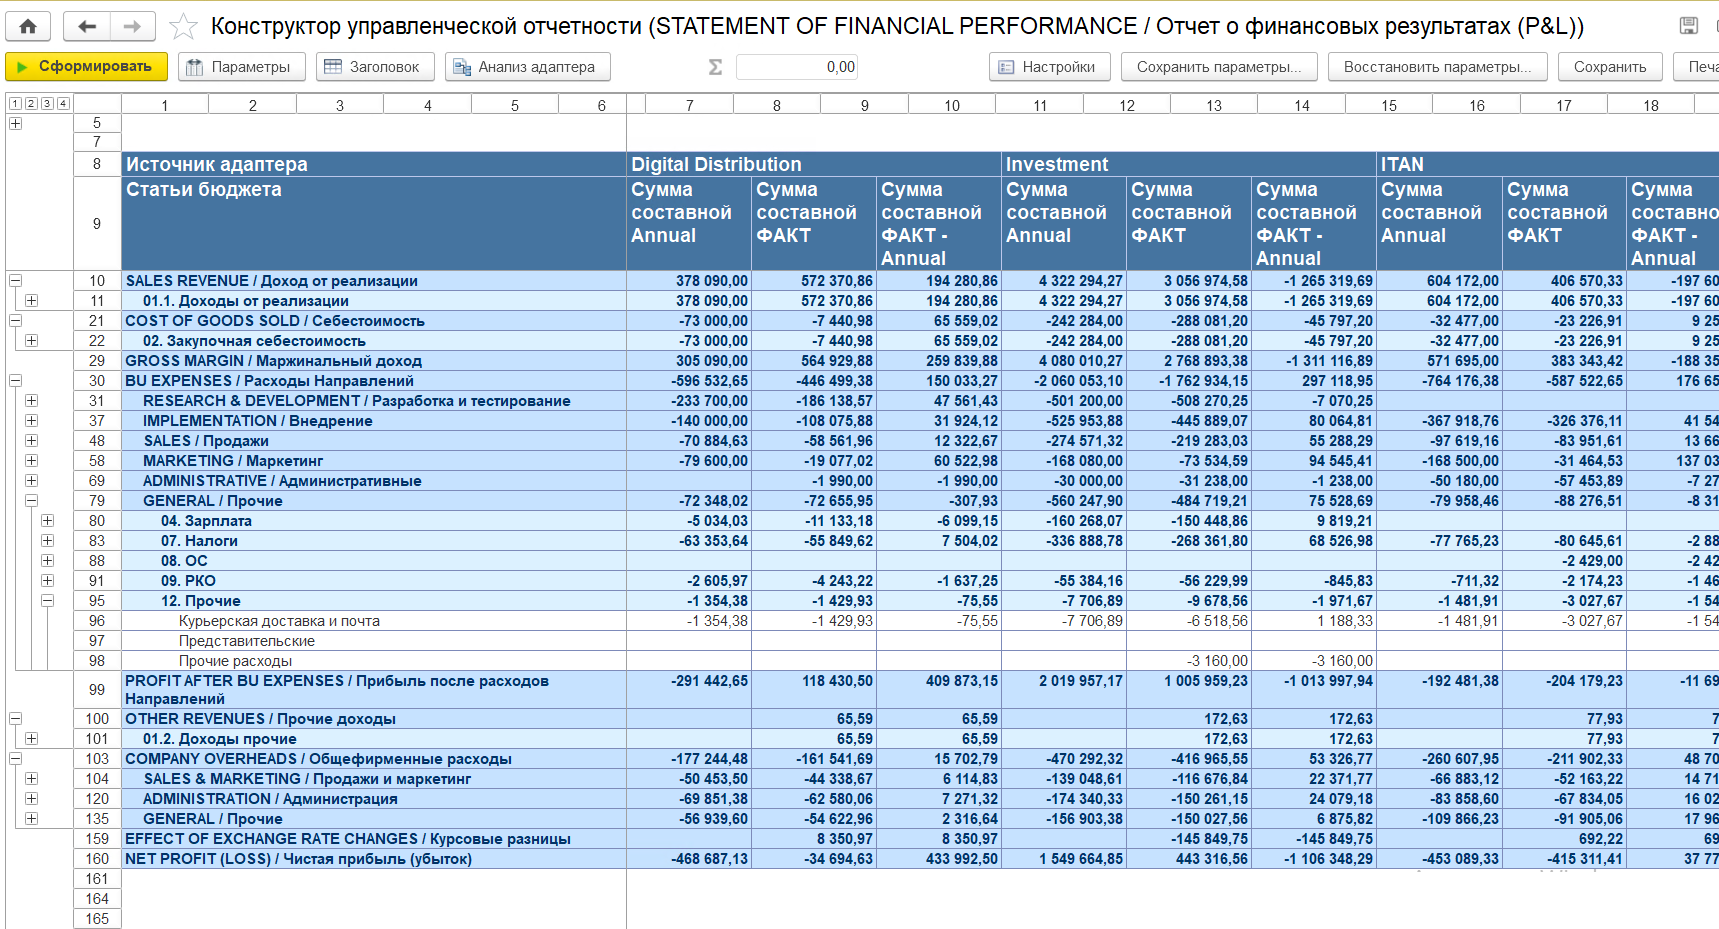Expand 07. Налоги row 83
Screen dimensions: 1719x929
tap(47, 541)
